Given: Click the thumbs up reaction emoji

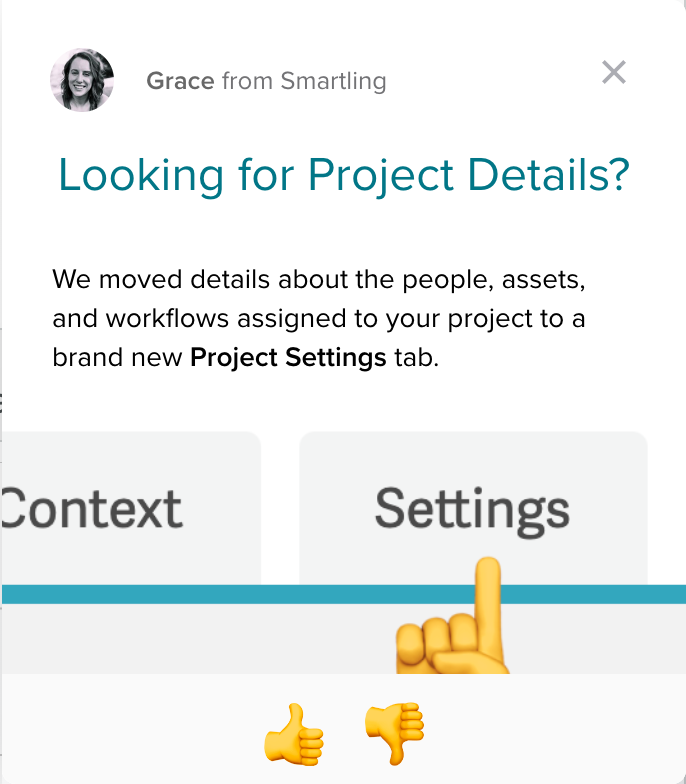Looking at the screenshot, I should point(294,734).
